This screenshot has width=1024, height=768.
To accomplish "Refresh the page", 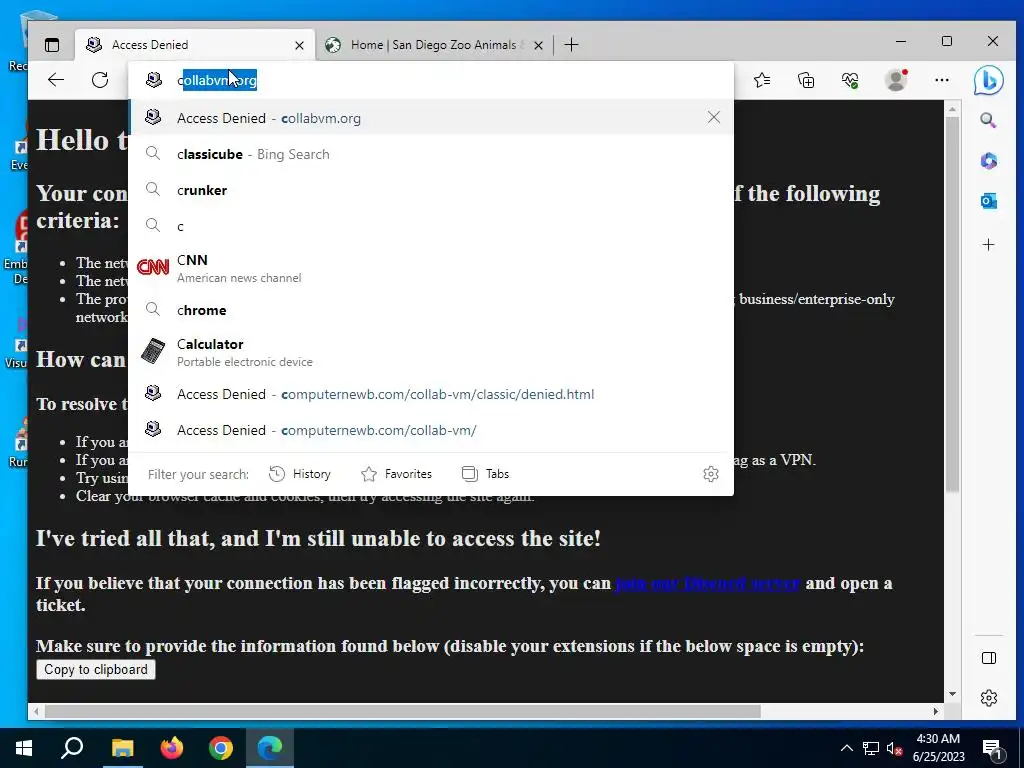I will (100, 80).
